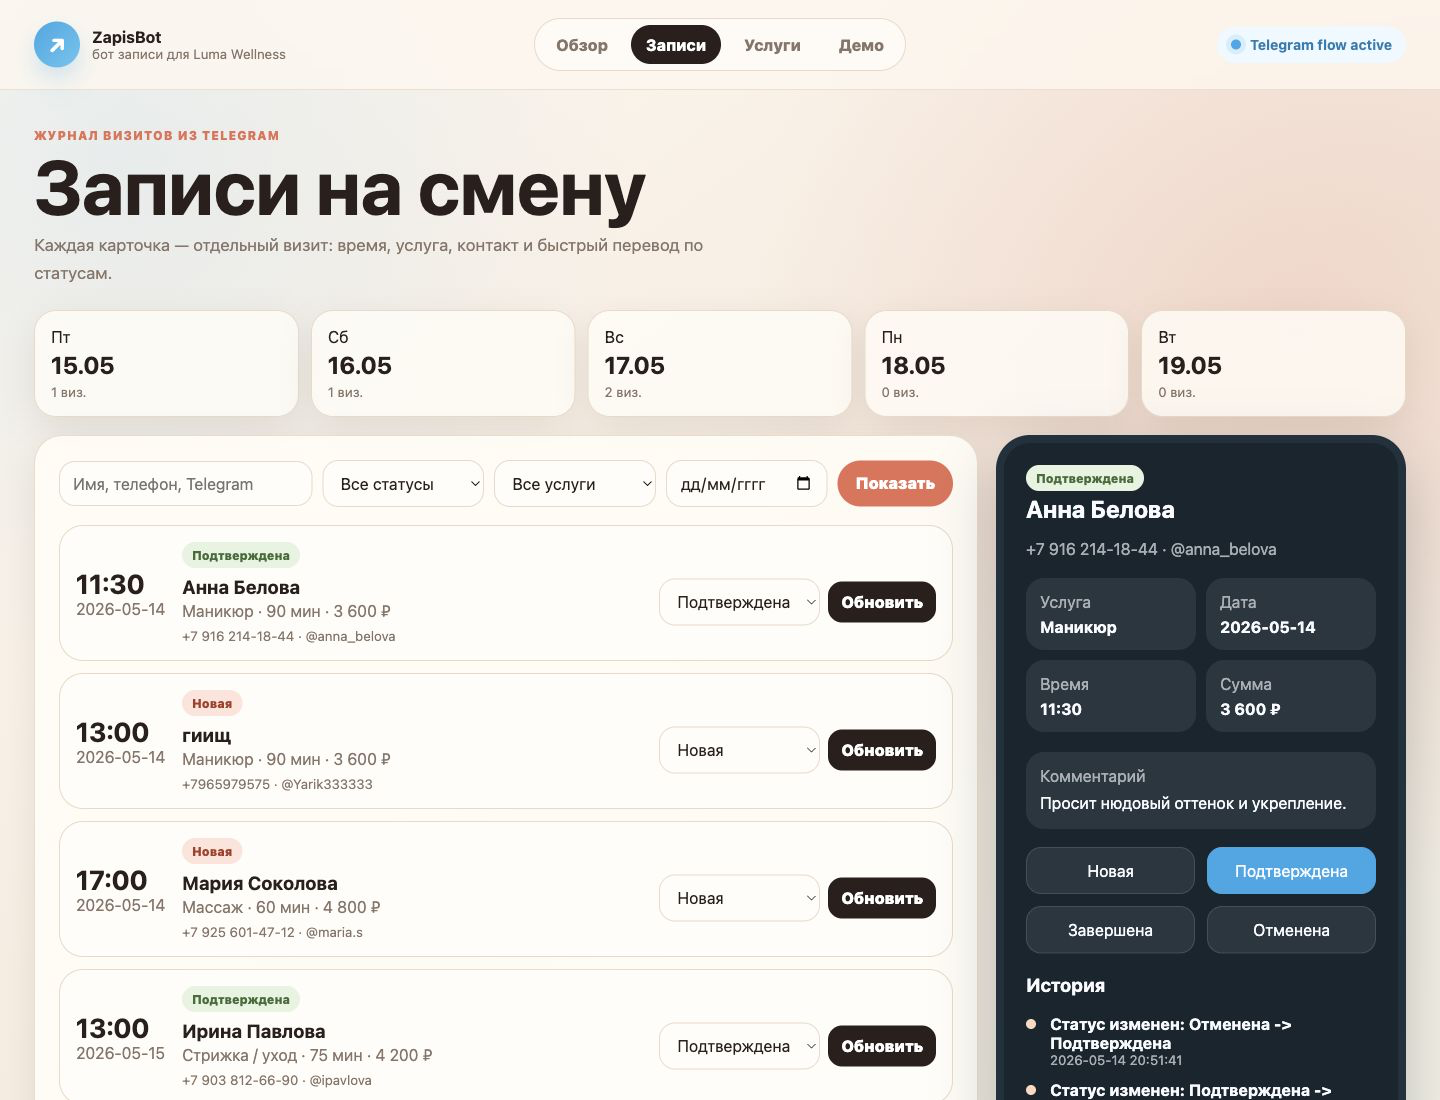Image resolution: width=1440 pixels, height=1100 pixels.
Task: Set status to Подтверждена in details panel
Action: [x=1291, y=871]
